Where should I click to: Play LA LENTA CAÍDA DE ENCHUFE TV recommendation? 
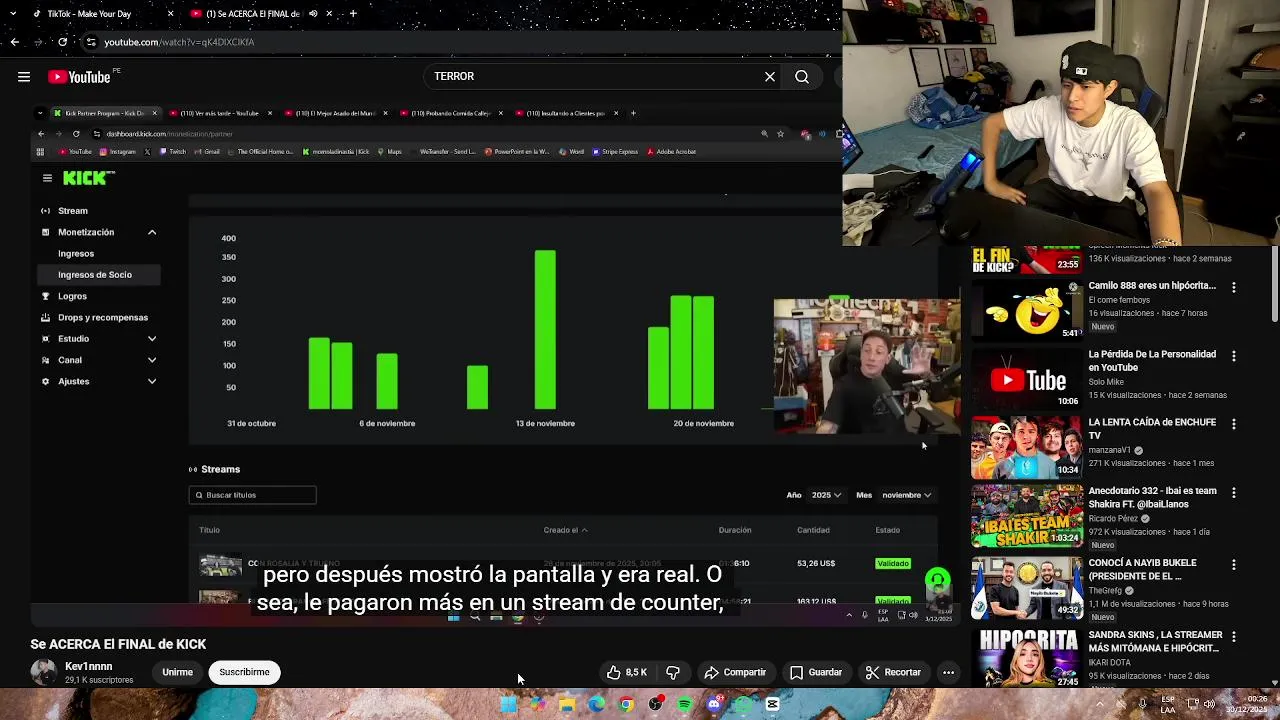coord(1027,447)
